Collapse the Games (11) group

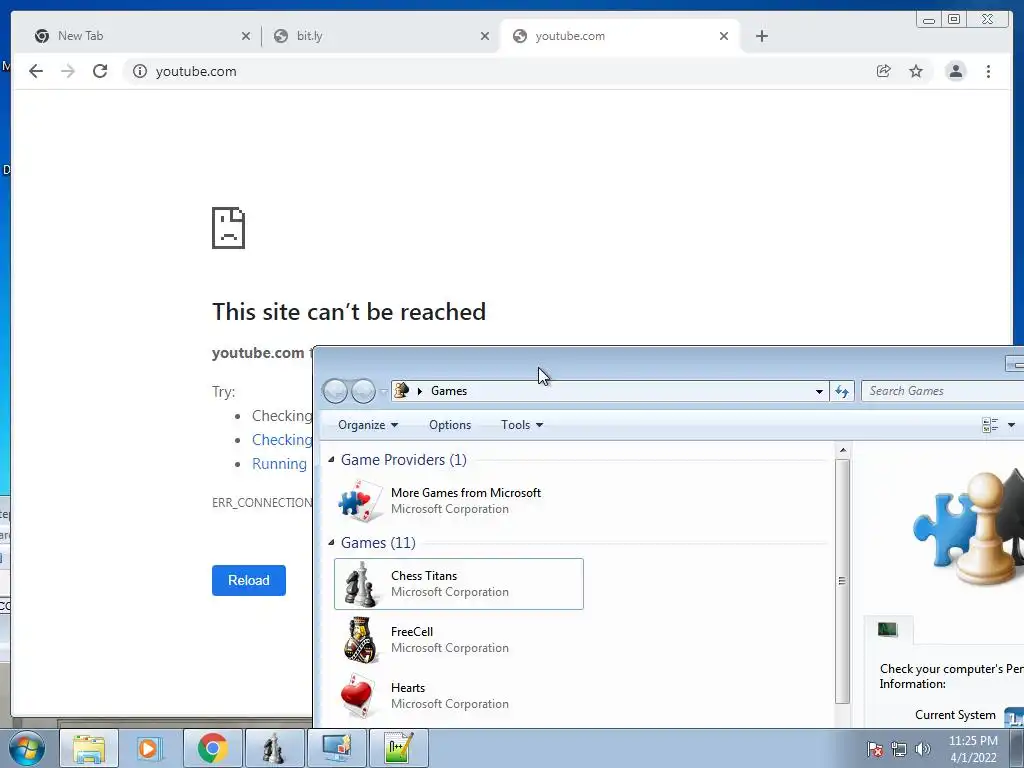point(331,543)
